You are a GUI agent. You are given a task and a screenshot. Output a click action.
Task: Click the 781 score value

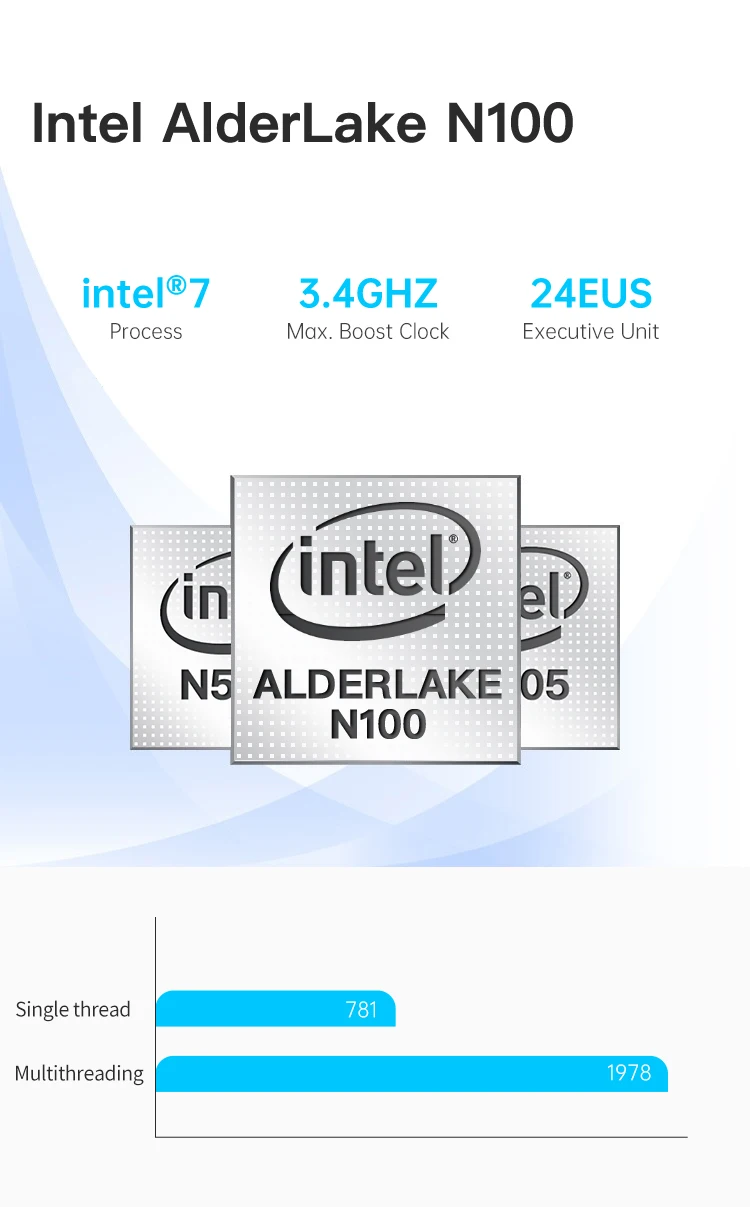pyautogui.click(x=361, y=1010)
